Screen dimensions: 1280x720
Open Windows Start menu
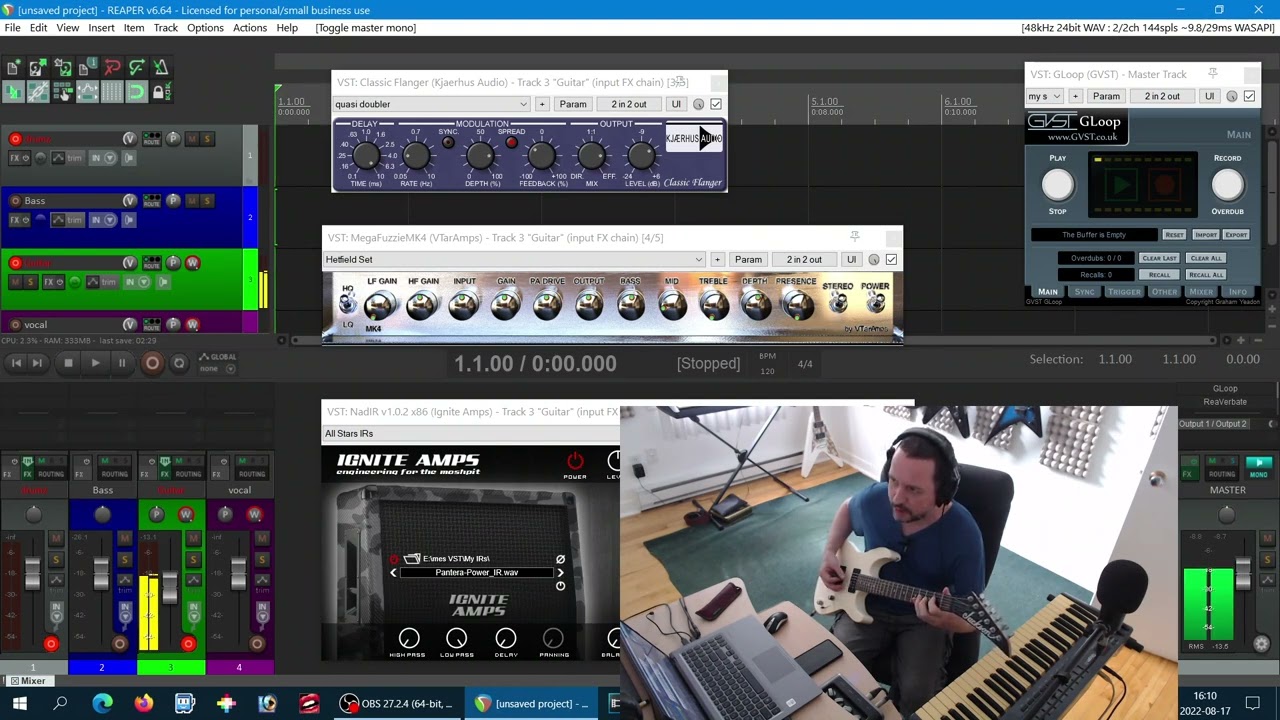(19, 704)
